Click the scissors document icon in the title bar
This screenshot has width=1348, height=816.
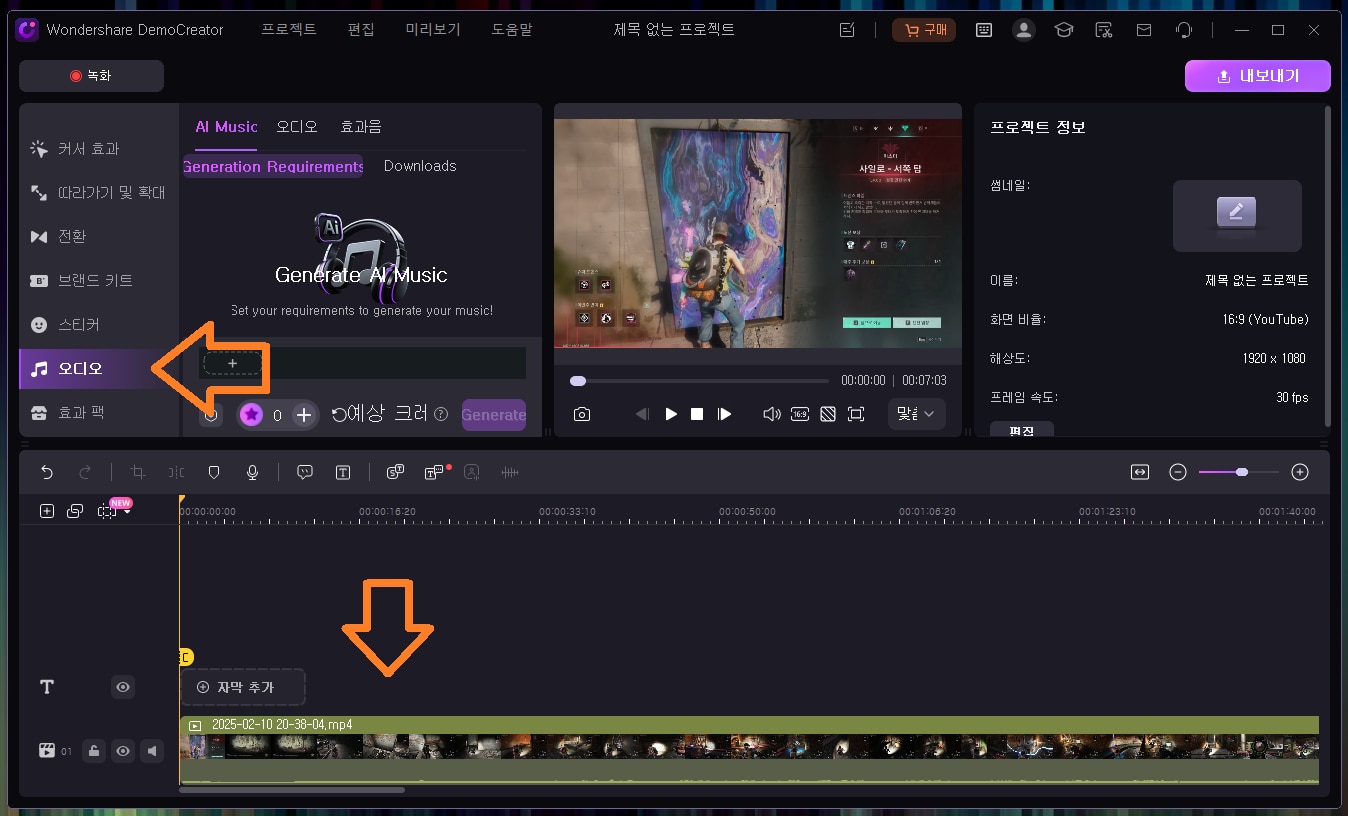[1104, 30]
